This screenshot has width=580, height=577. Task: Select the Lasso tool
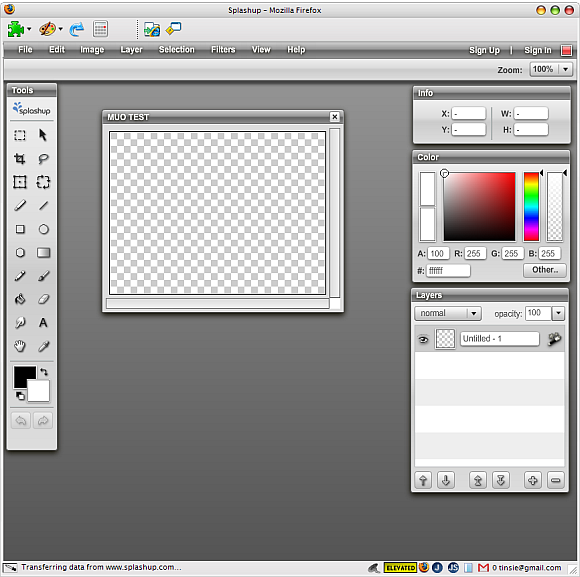point(43,159)
